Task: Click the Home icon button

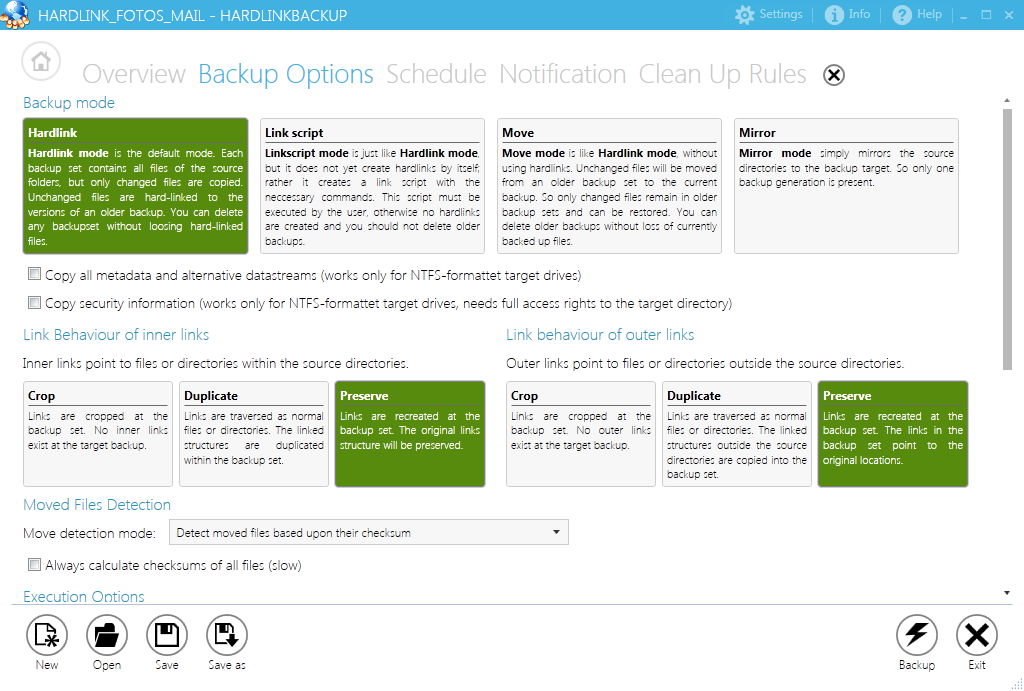Action: pyautogui.click(x=41, y=62)
